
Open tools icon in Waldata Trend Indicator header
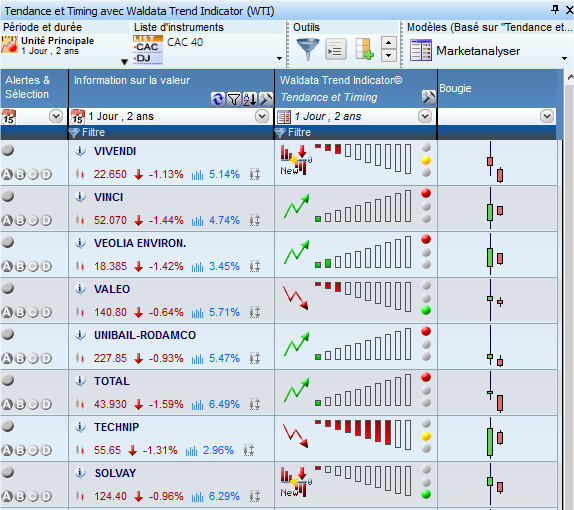point(428,97)
